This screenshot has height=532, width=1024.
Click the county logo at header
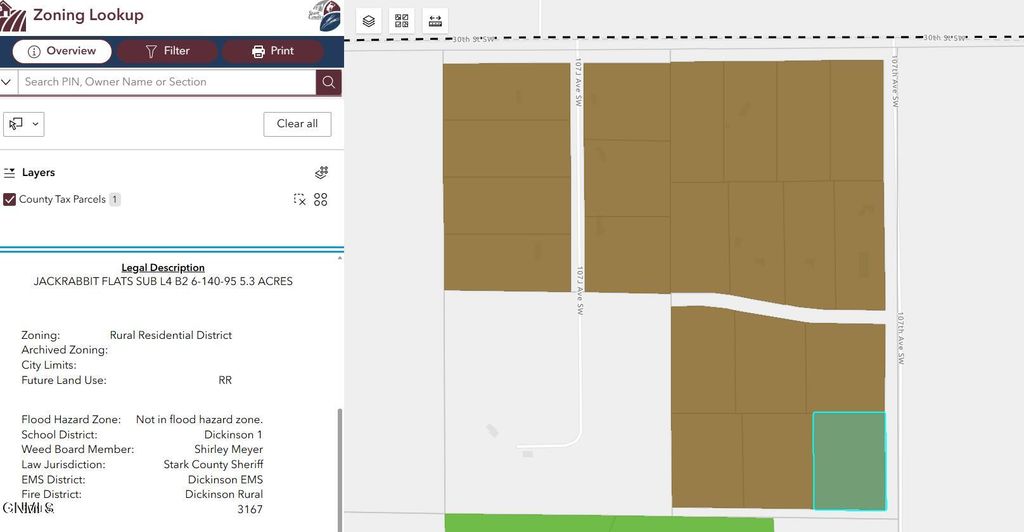(x=324, y=17)
